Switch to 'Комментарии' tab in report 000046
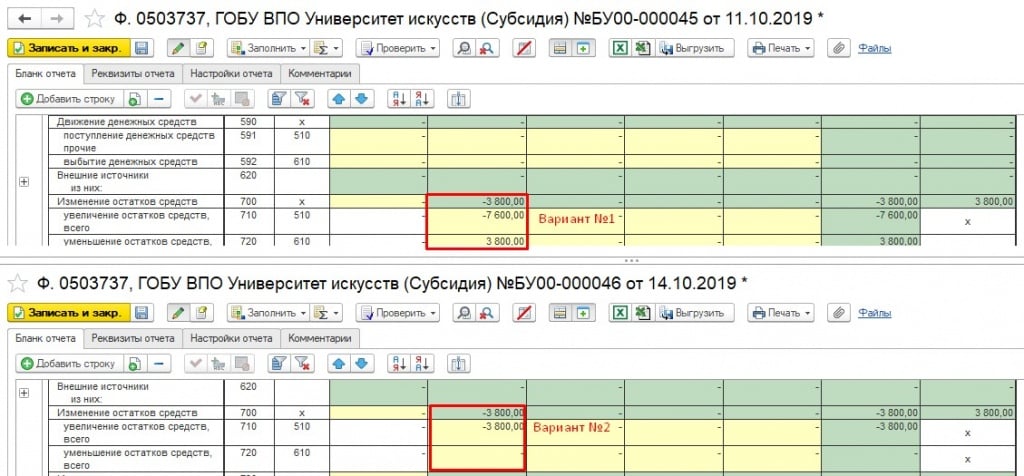Image resolution: width=1024 pixels, height=476 pixels. pyautogui.click(x=320, y=338)
